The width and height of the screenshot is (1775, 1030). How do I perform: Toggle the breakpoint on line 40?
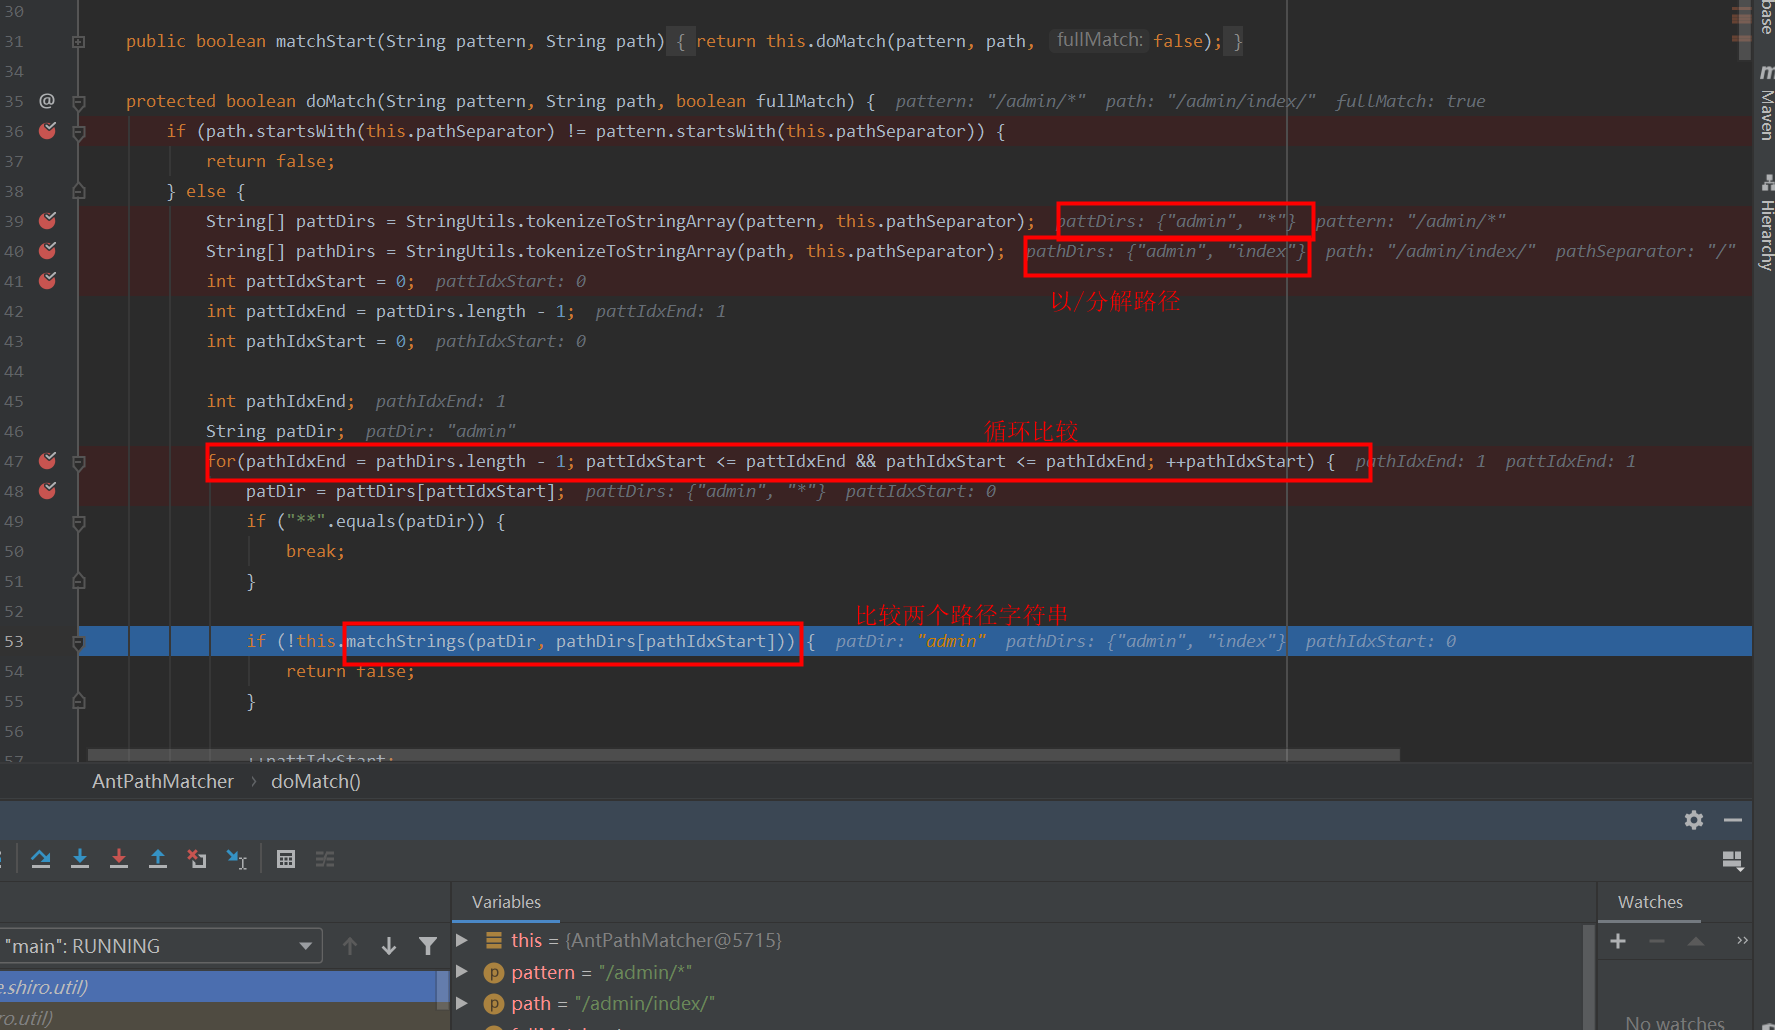click(47, 251)
